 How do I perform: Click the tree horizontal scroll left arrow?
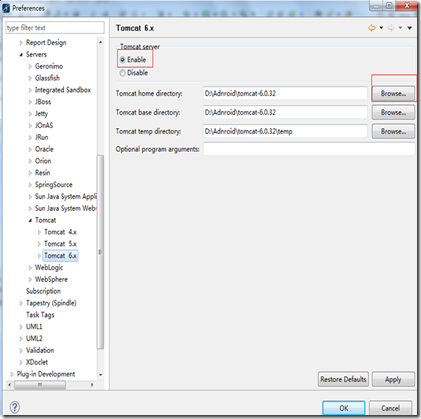(x=9, y=385)
